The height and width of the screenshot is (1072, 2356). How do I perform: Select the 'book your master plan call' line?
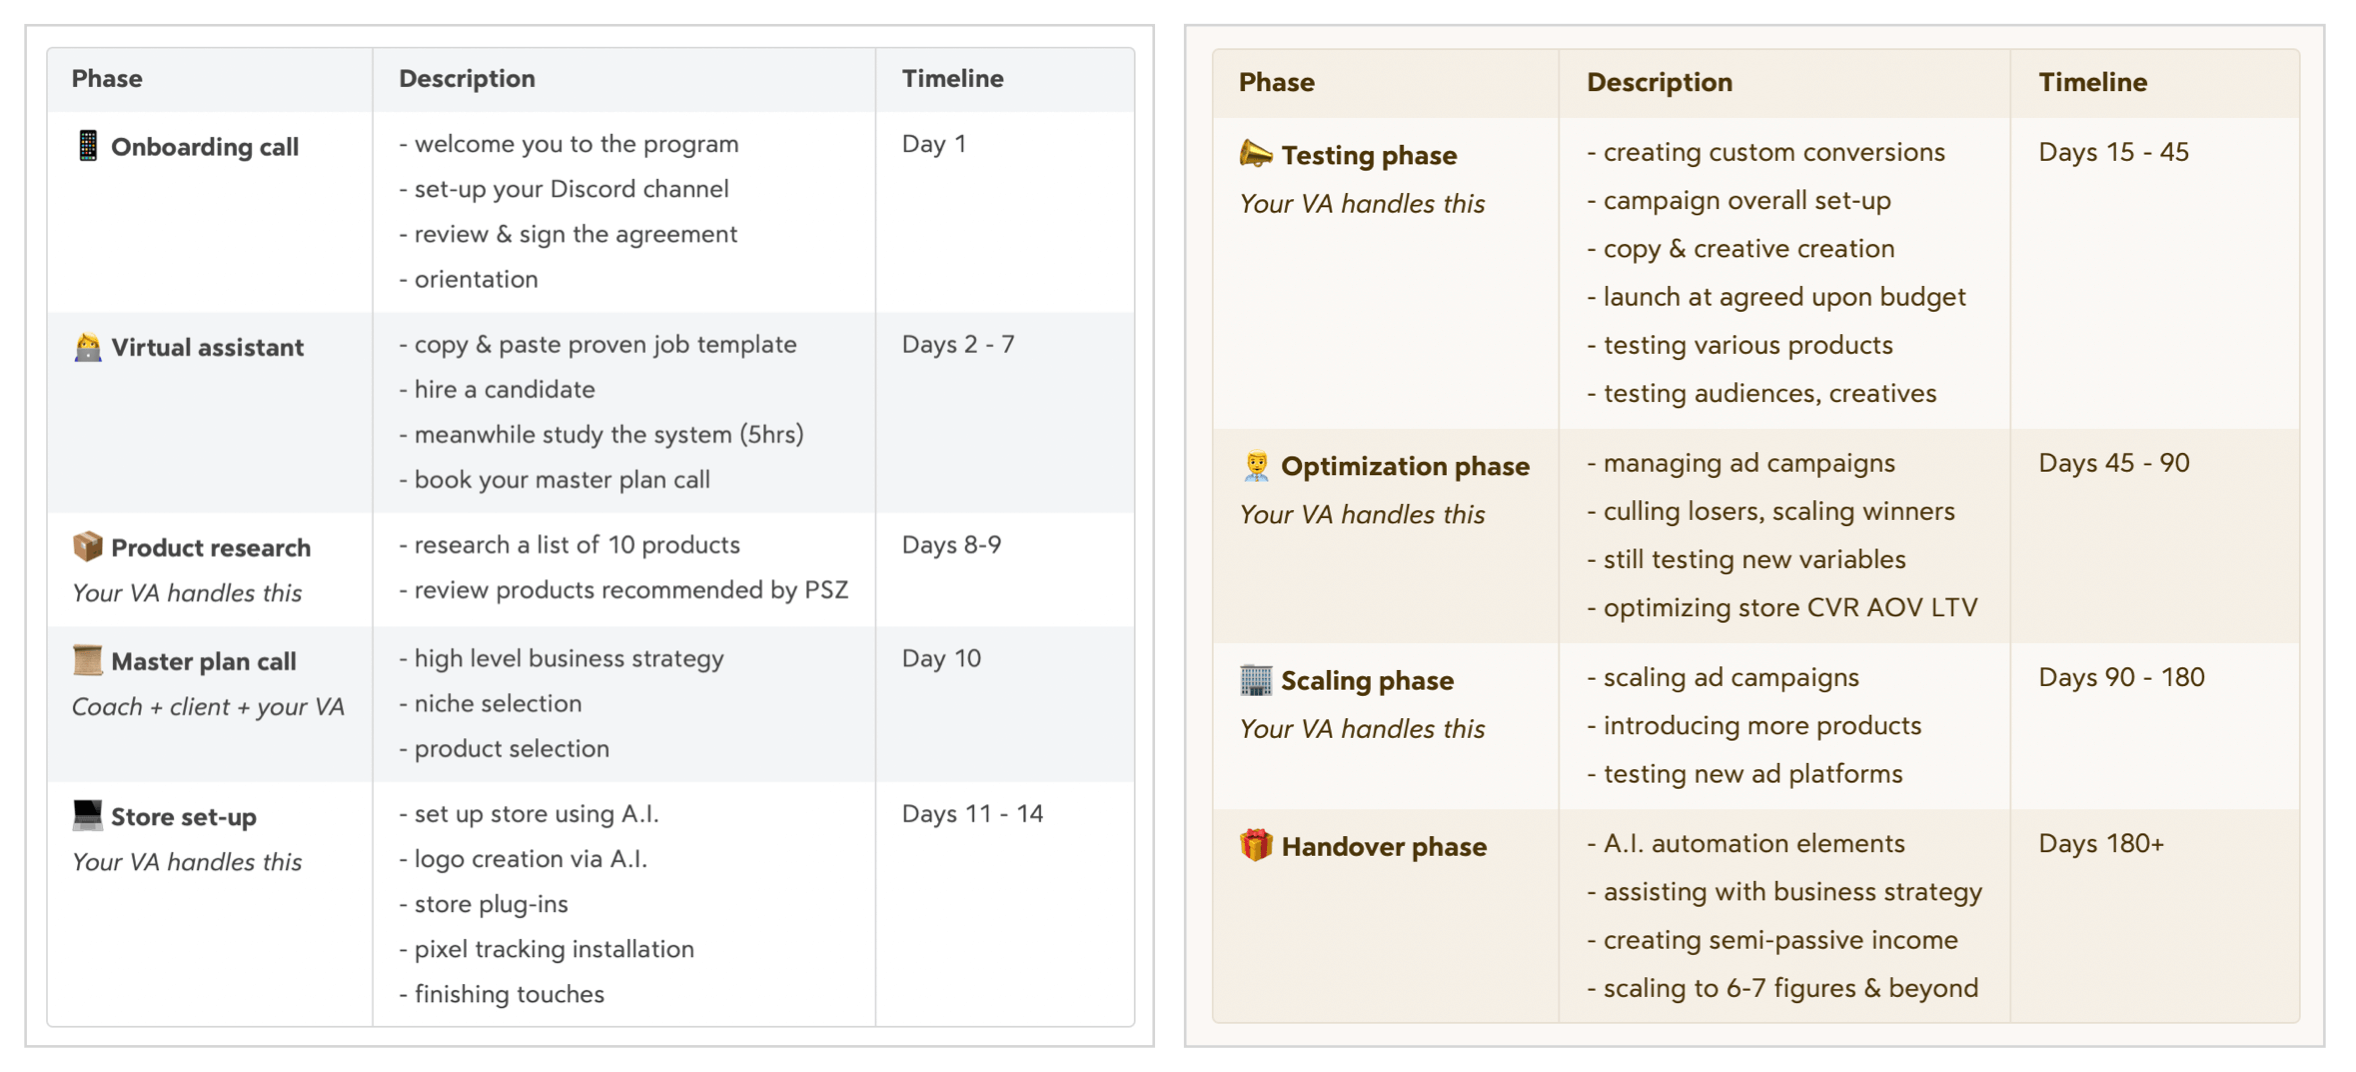561,480
